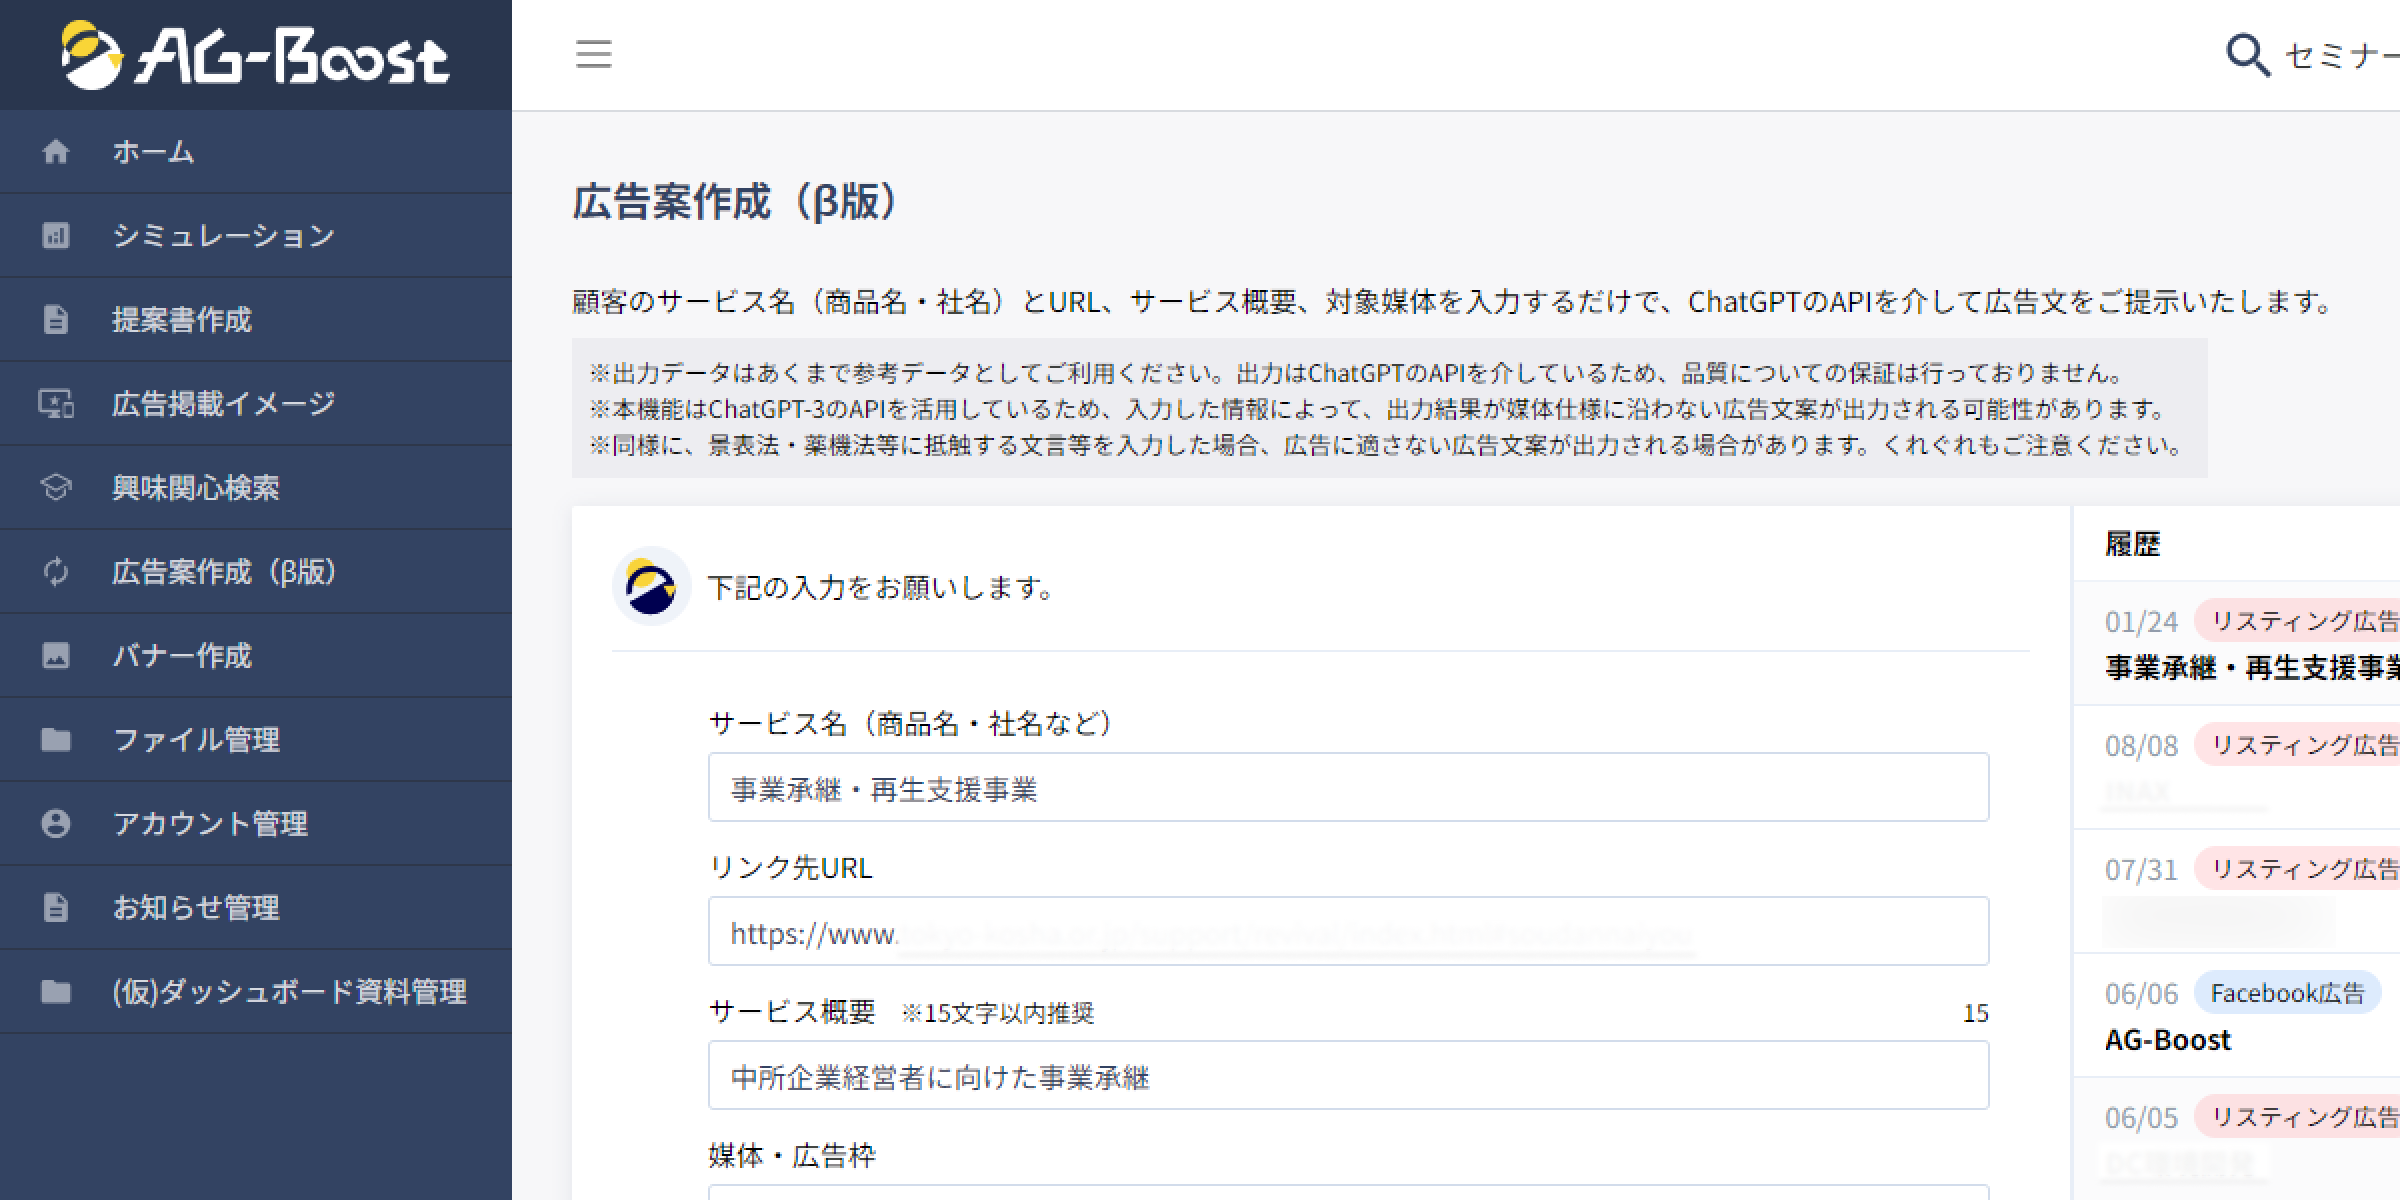Click the 提案書作成 document icon

point(56,320)
